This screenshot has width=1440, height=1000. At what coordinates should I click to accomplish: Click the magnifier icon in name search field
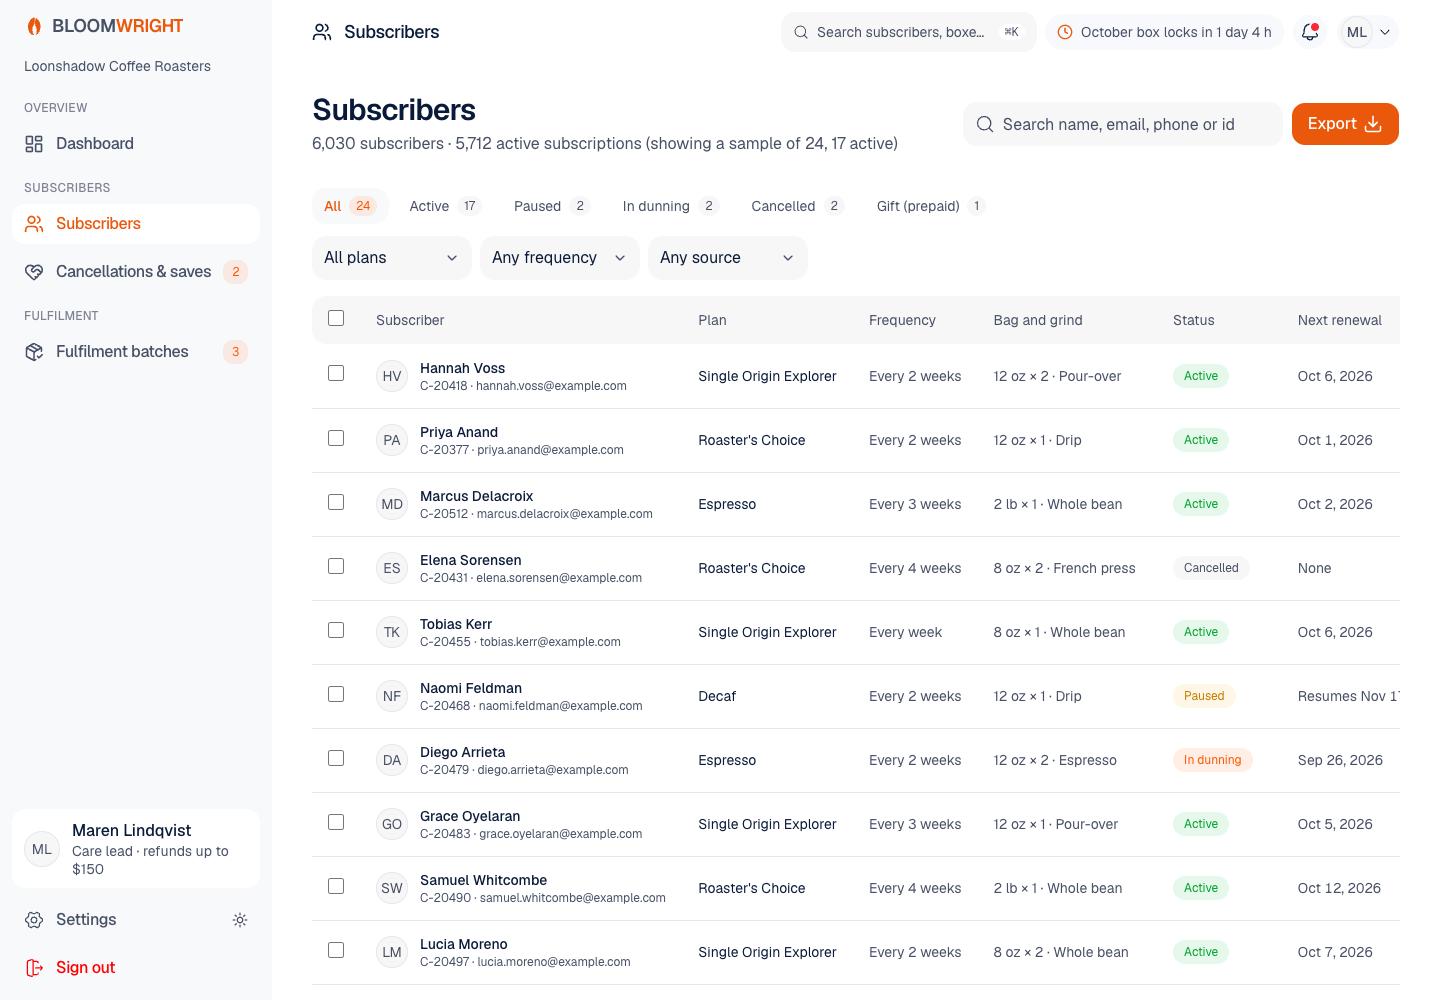coord(985,124)
